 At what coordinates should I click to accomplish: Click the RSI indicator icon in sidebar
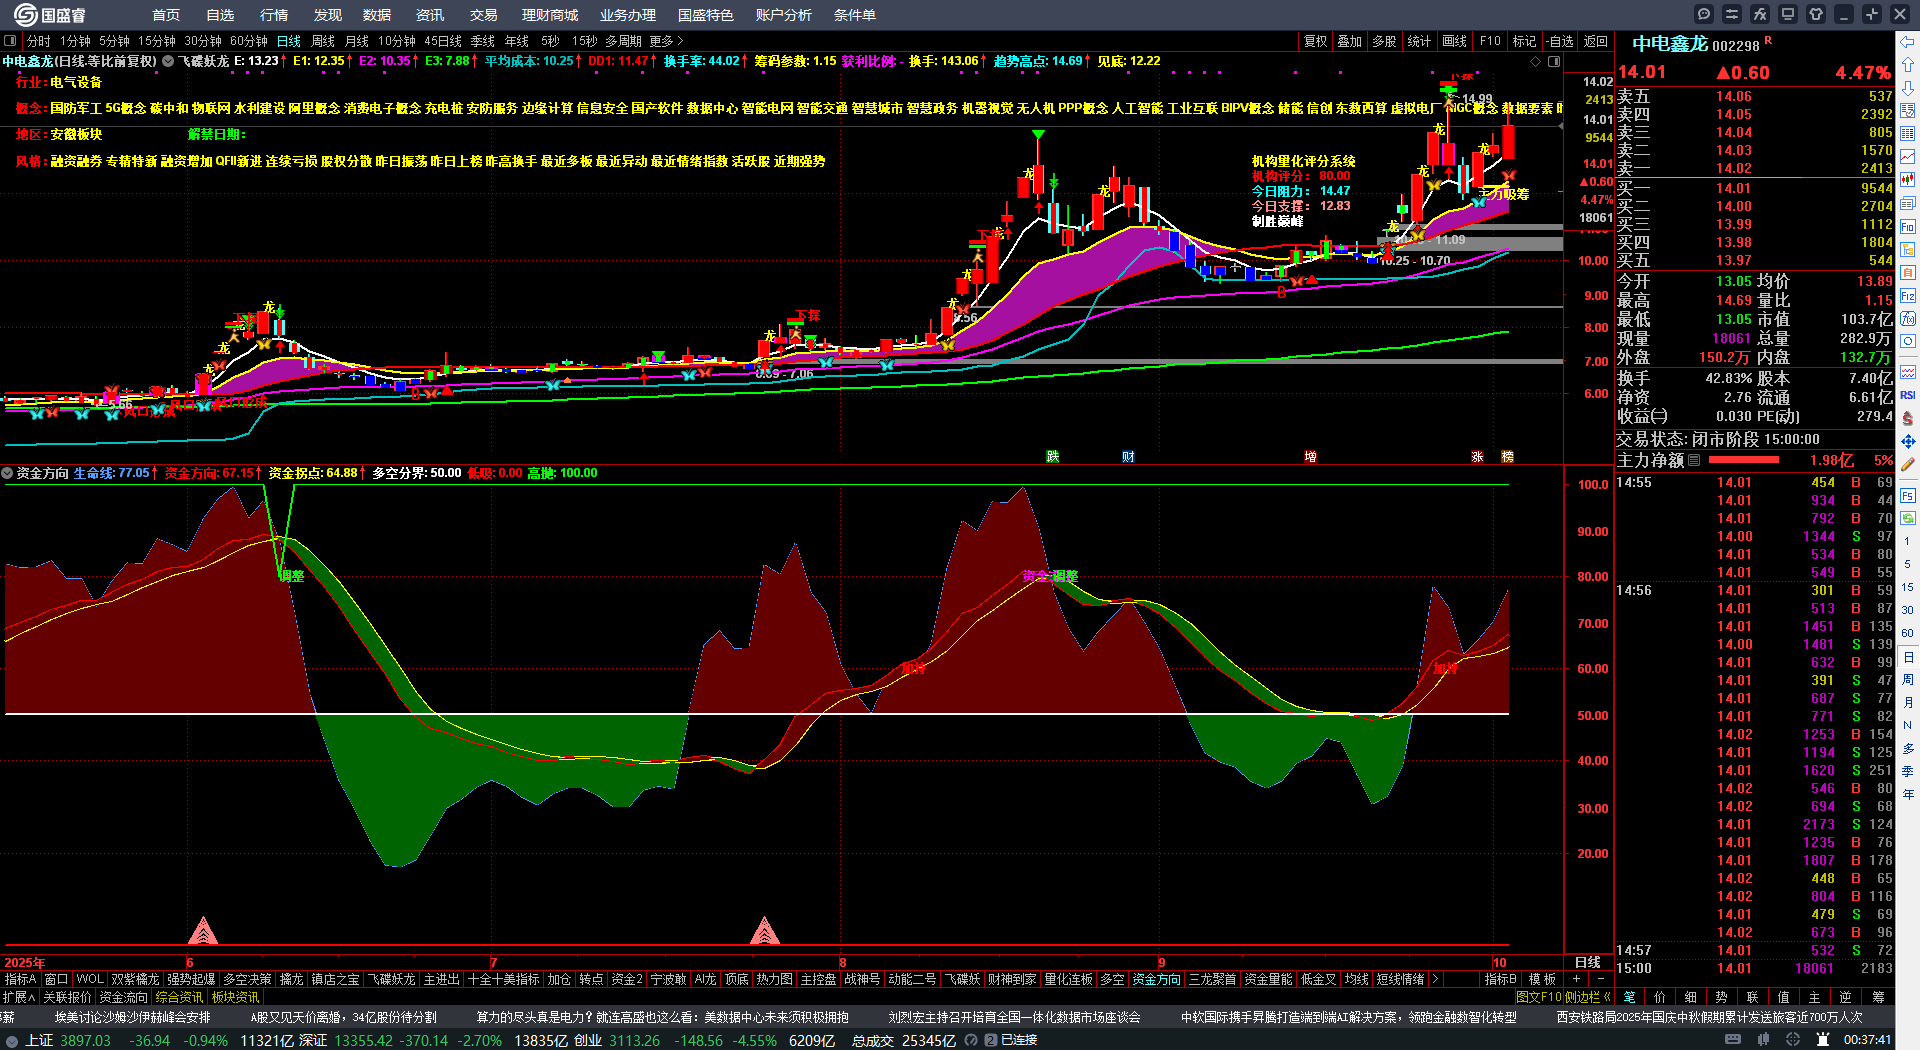pyautogui.click(x=1908, y=395)
